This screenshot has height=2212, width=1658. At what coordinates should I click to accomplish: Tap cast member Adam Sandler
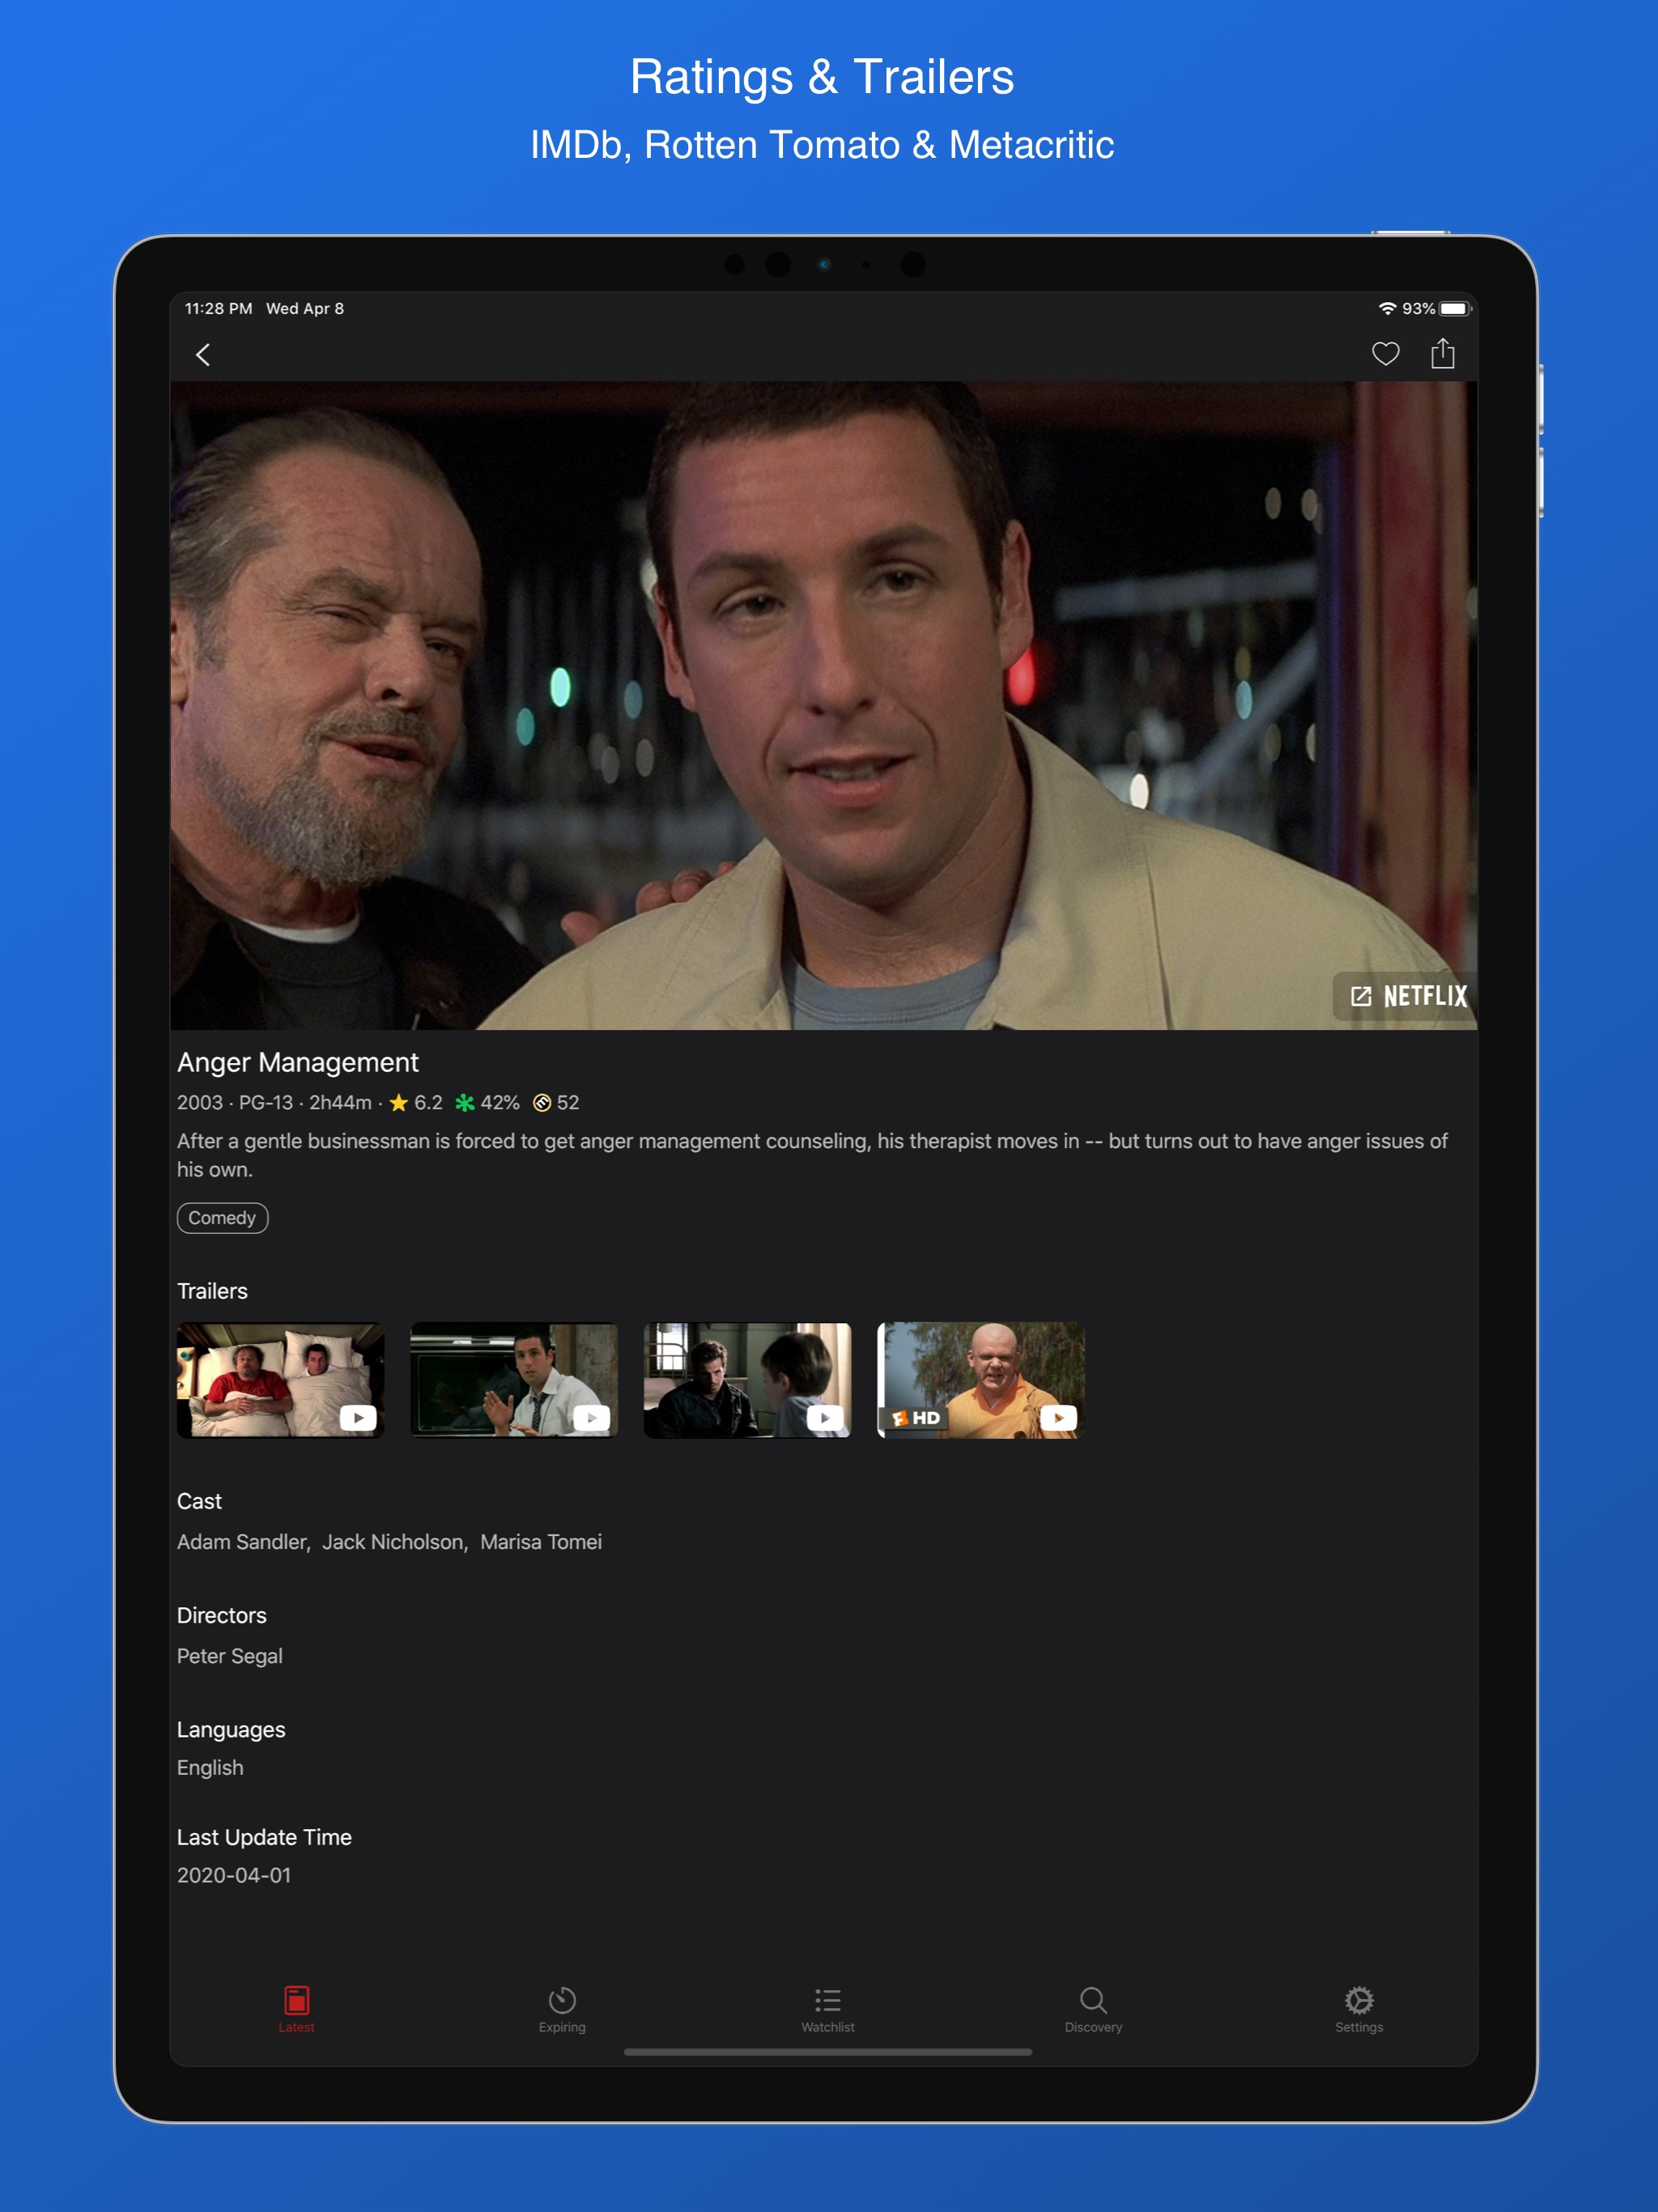242,1542
